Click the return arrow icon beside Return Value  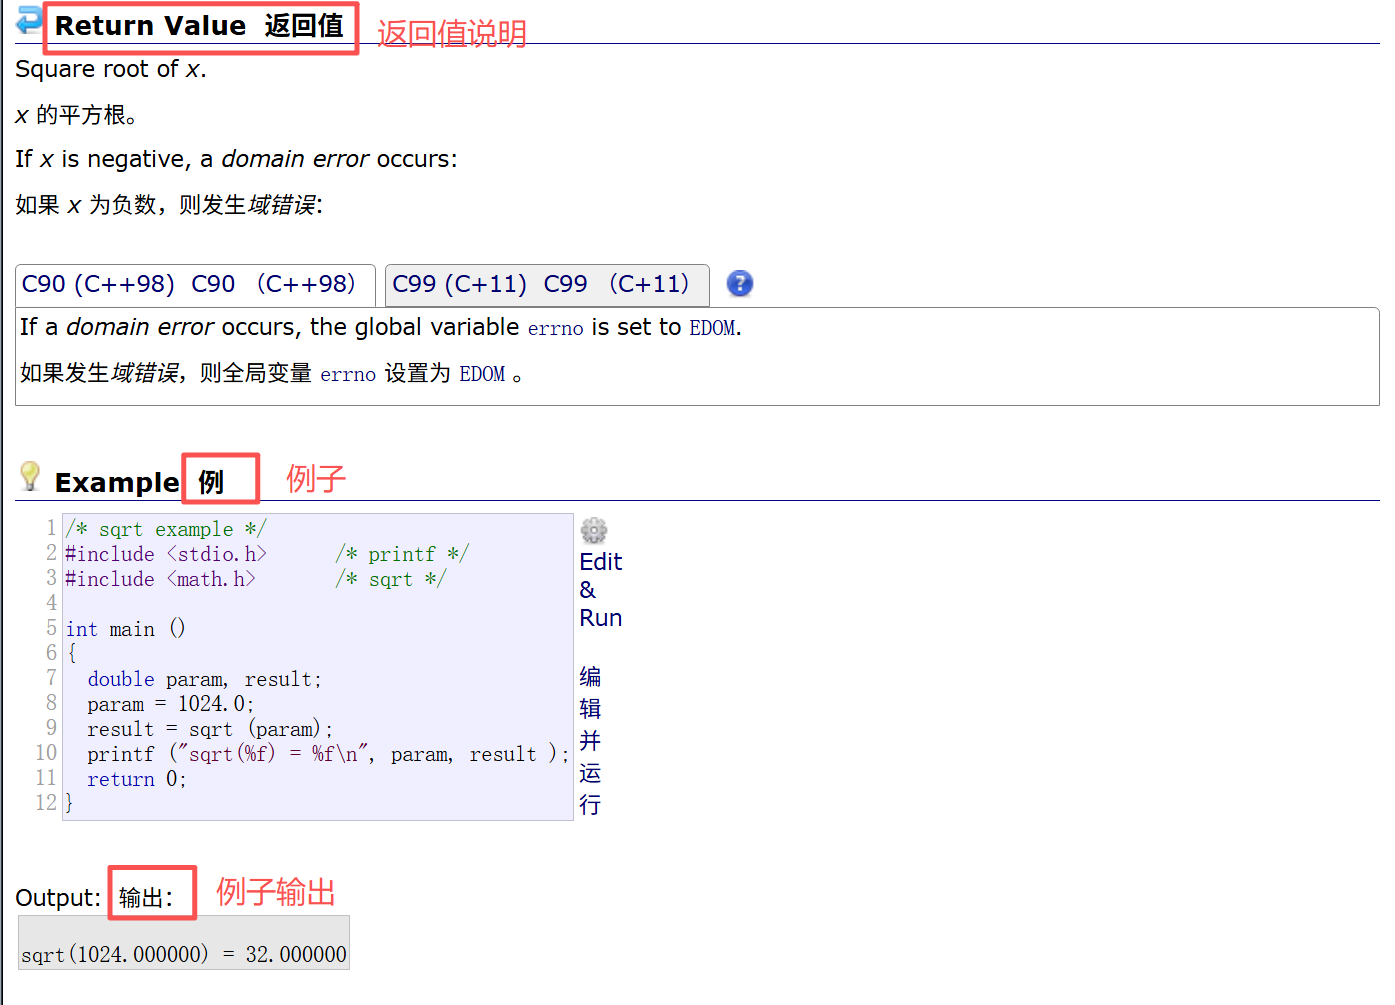pos(29,20)
